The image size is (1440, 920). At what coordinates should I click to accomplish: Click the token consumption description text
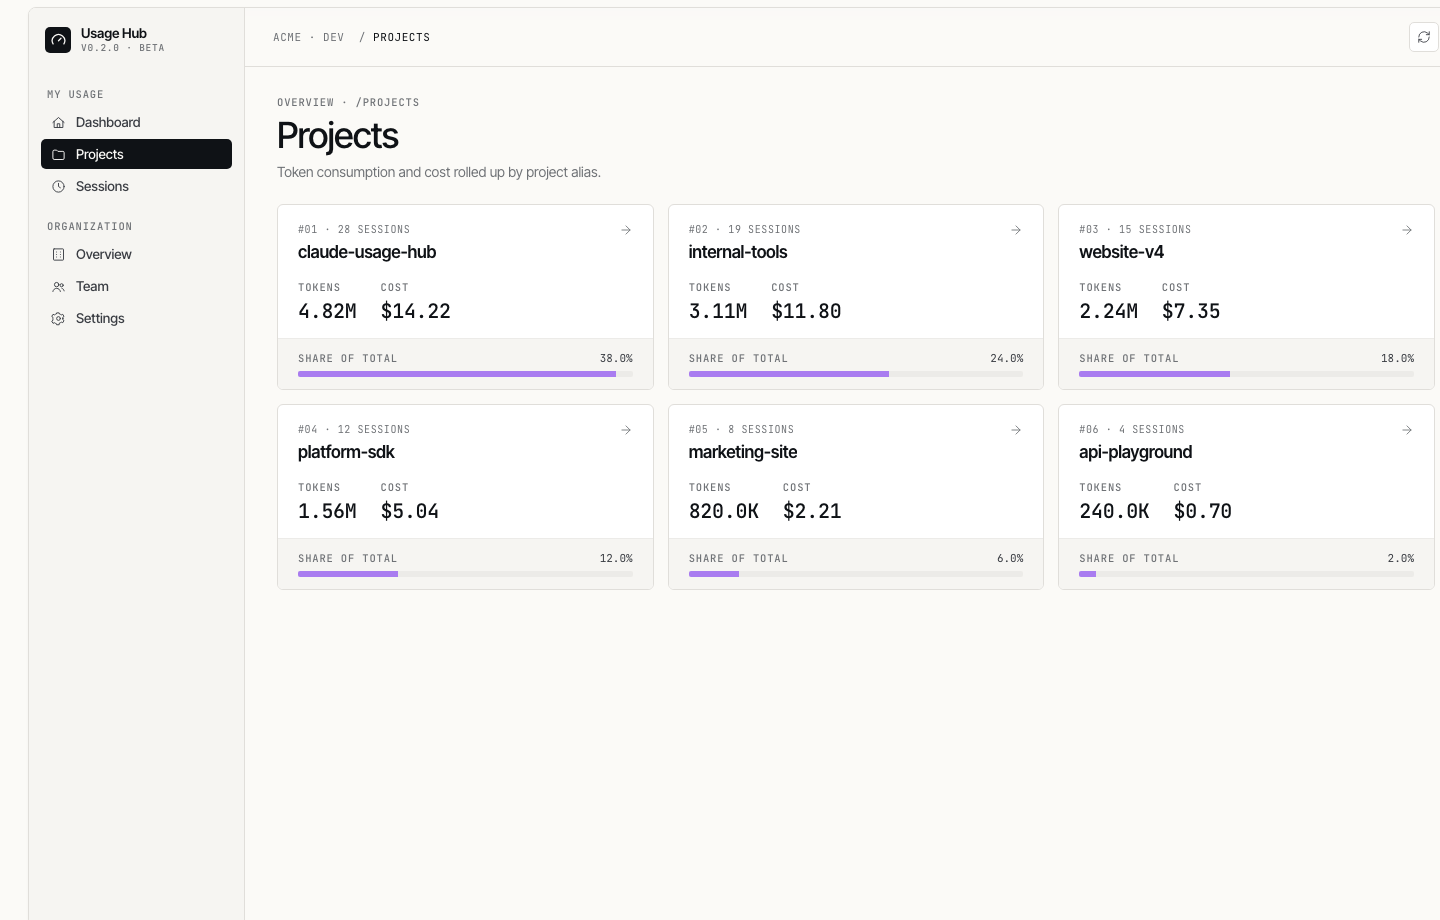[439, 172]
